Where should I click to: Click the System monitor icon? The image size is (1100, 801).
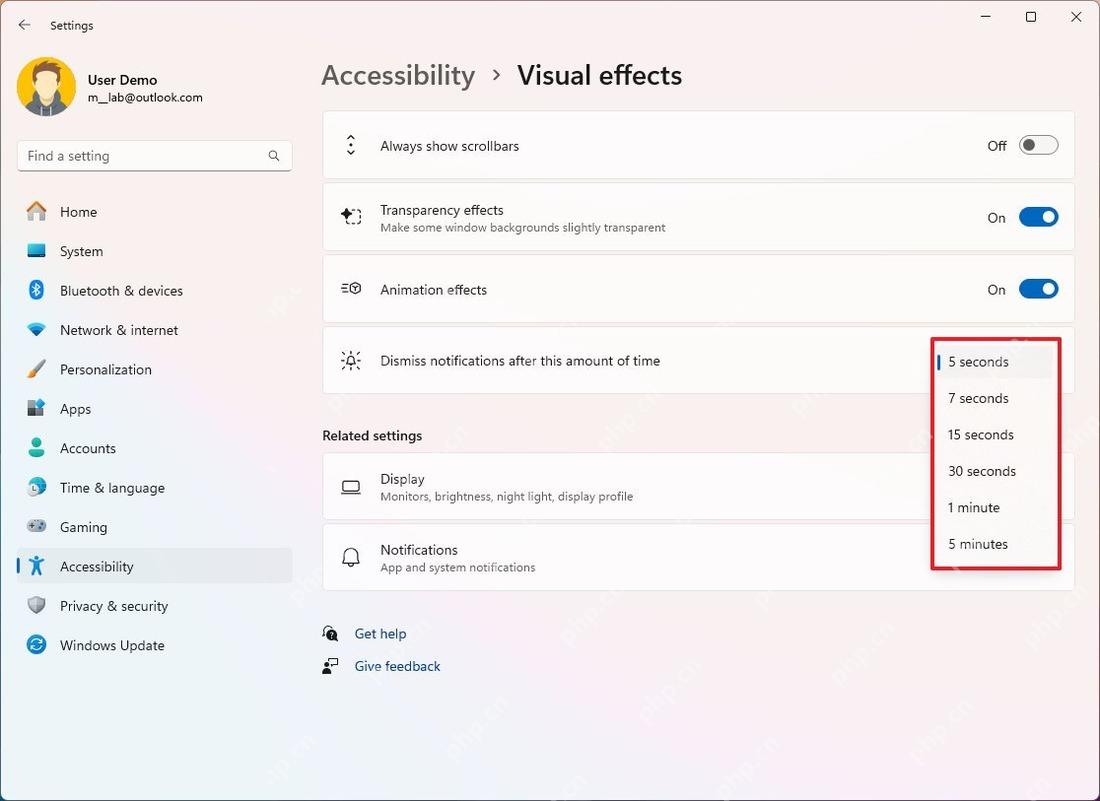click(x=36, y=250)
